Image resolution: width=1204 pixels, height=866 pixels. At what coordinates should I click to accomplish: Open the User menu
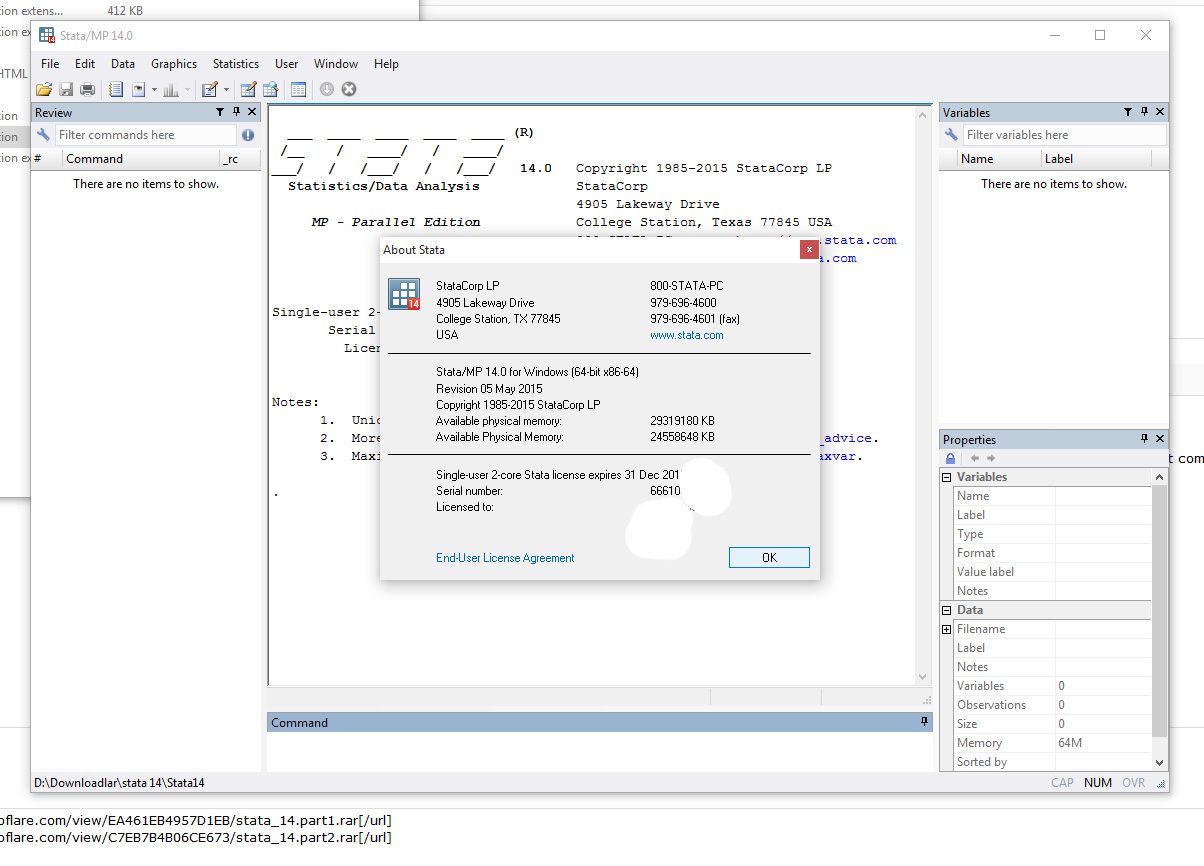[x=287, y=63]
